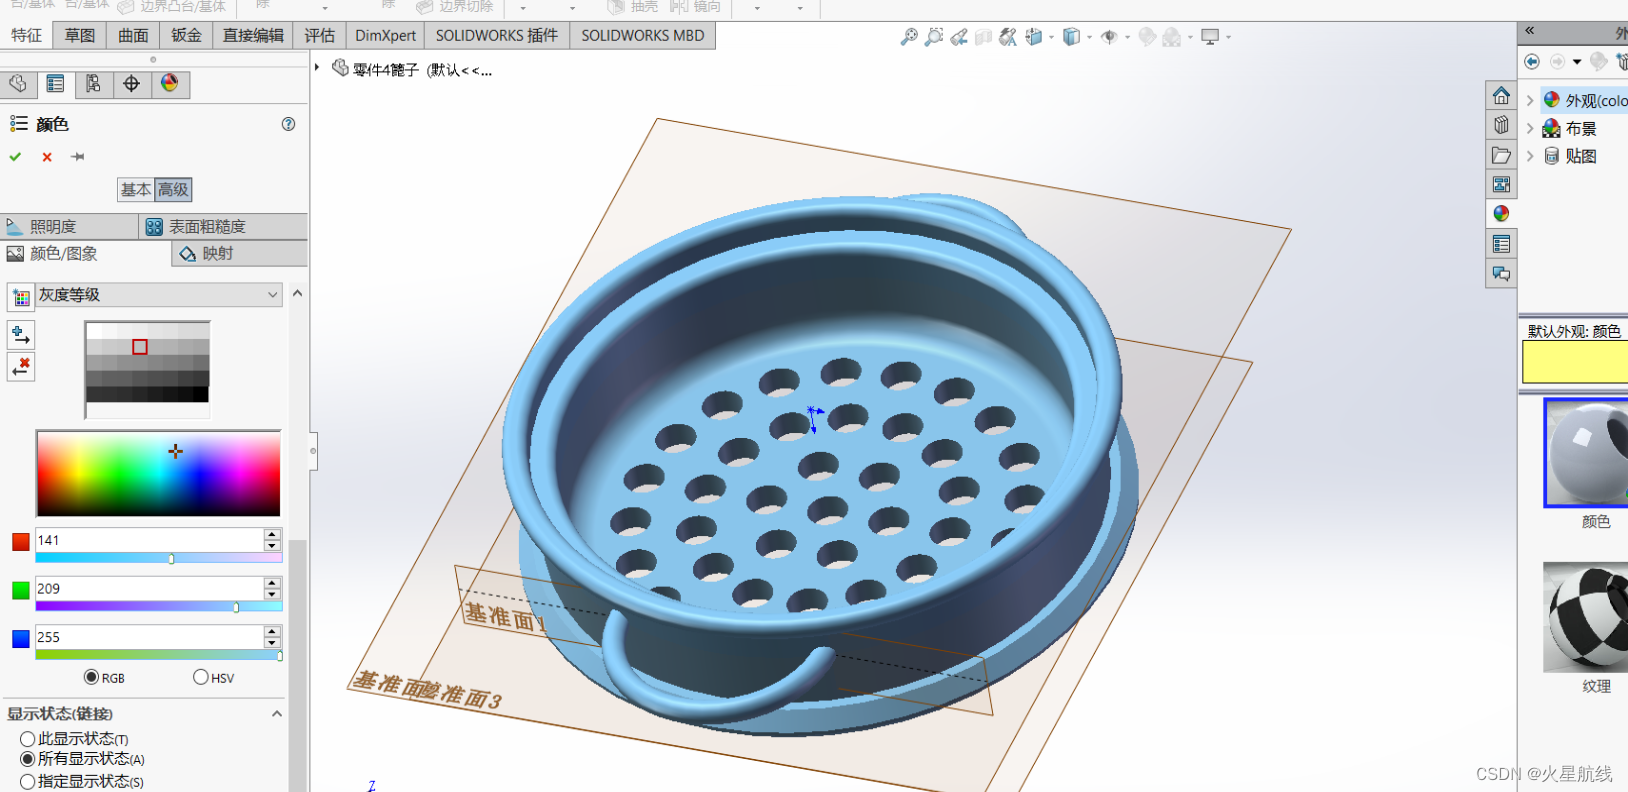Image resolution: width=1628 pixels, height=792 pixels.
Task: Expand the 零件4篦子 flyout feature tree
Action: coord(318,68)
